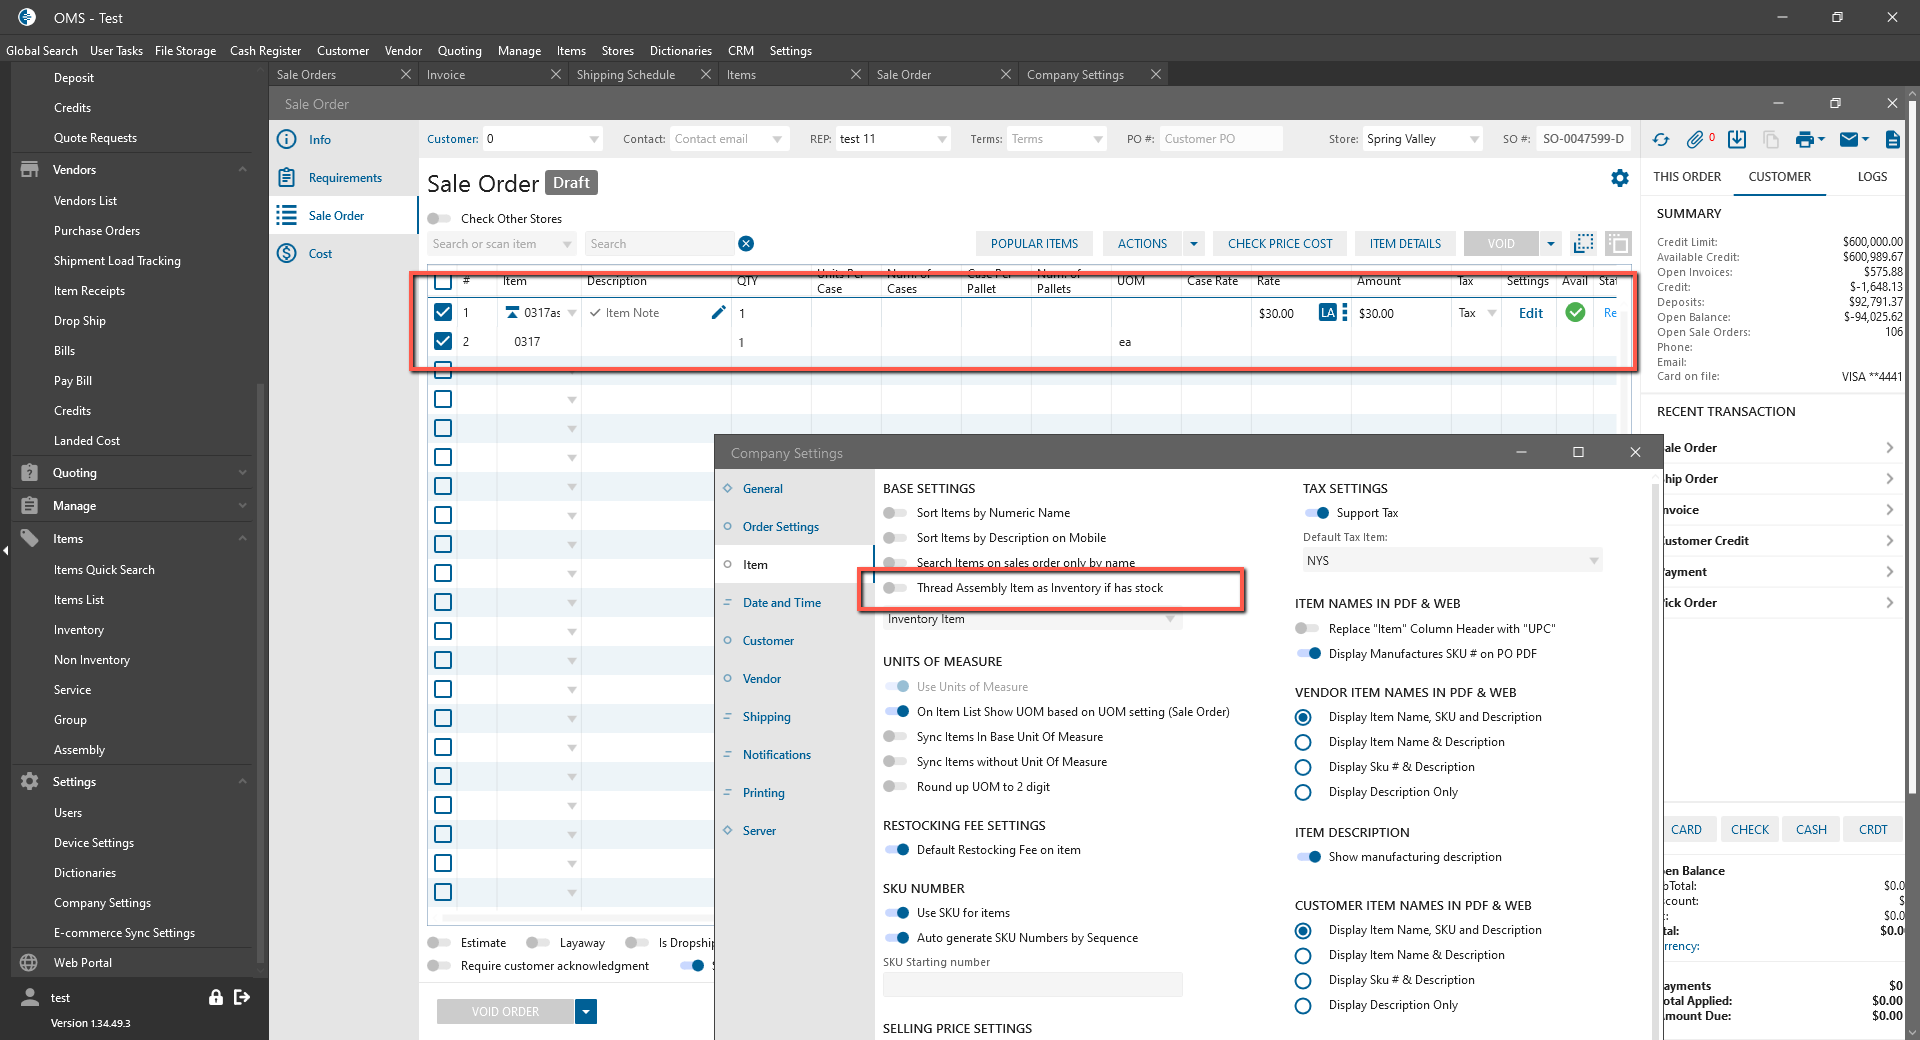
Task: Toggle Thread Assembly Item as Inventory switch
Action: pos(895,588)
